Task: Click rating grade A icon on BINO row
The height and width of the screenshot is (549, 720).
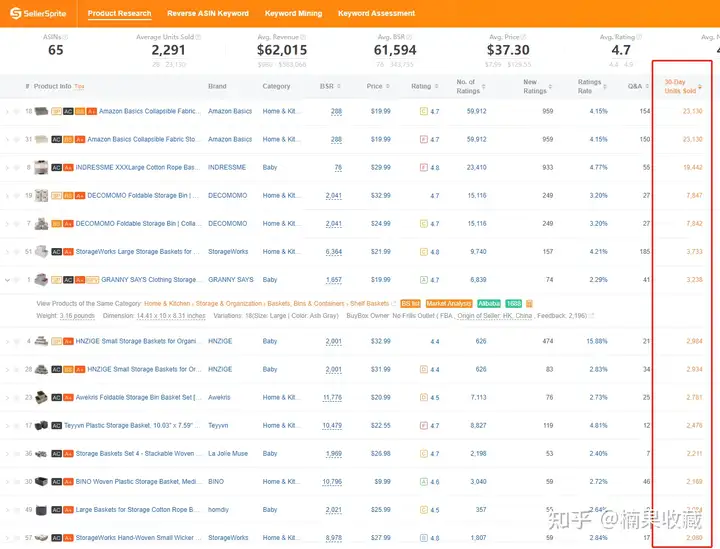Action: coord(424,482)
